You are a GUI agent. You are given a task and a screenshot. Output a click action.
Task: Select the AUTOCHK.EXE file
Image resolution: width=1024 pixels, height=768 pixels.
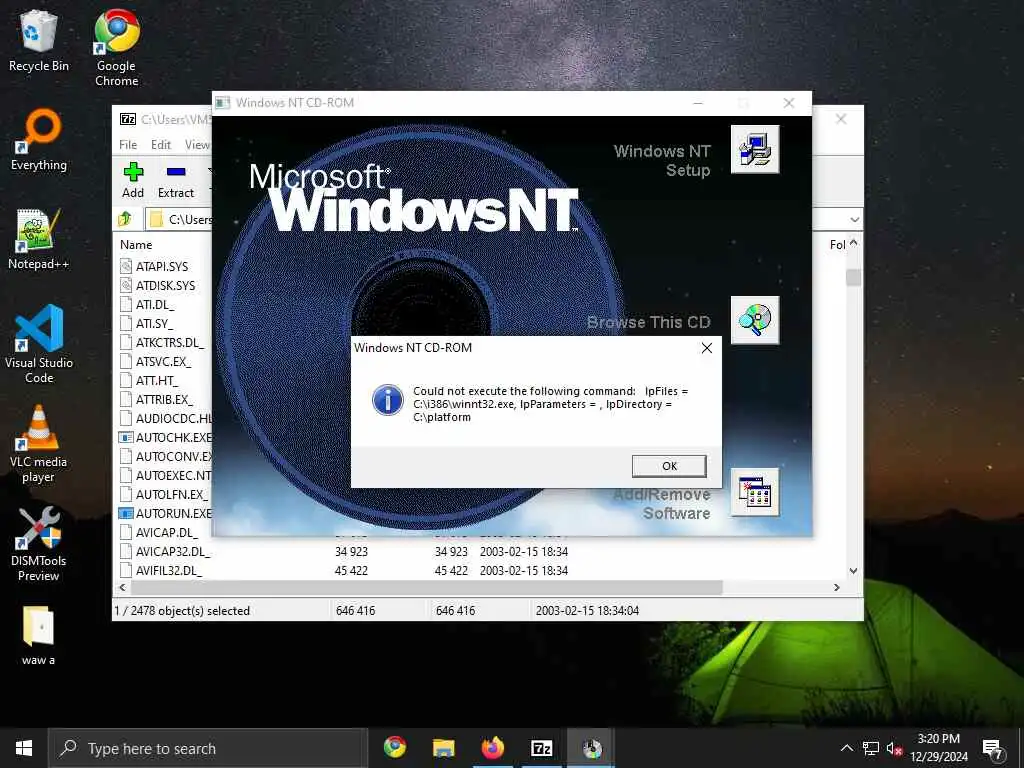[173, 438]
